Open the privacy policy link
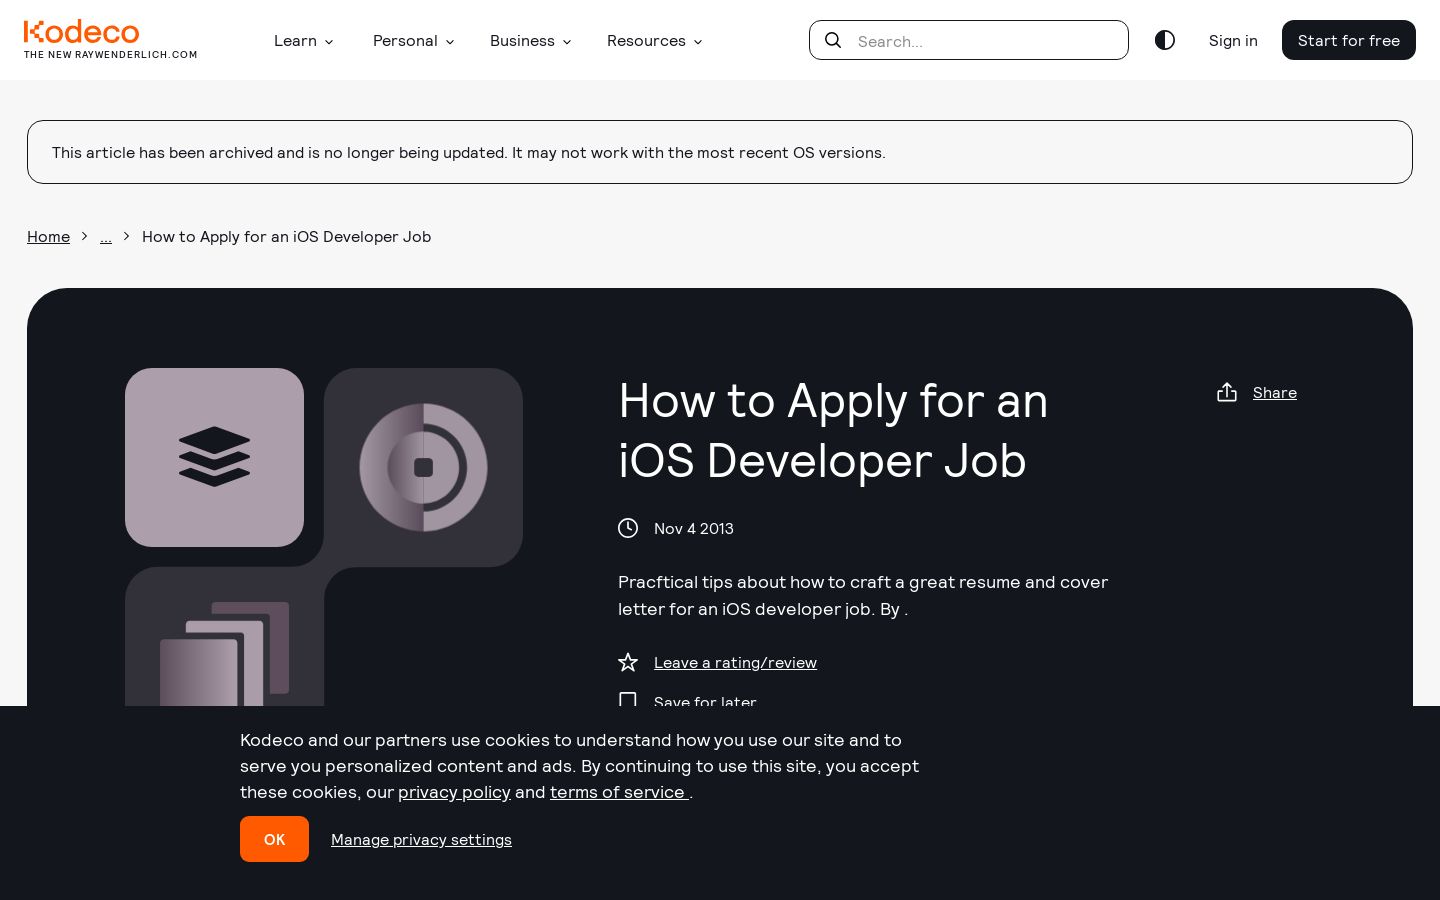The height and width of the screenshot is (900, 1440). pyautogui.click(x=454, y=792)
